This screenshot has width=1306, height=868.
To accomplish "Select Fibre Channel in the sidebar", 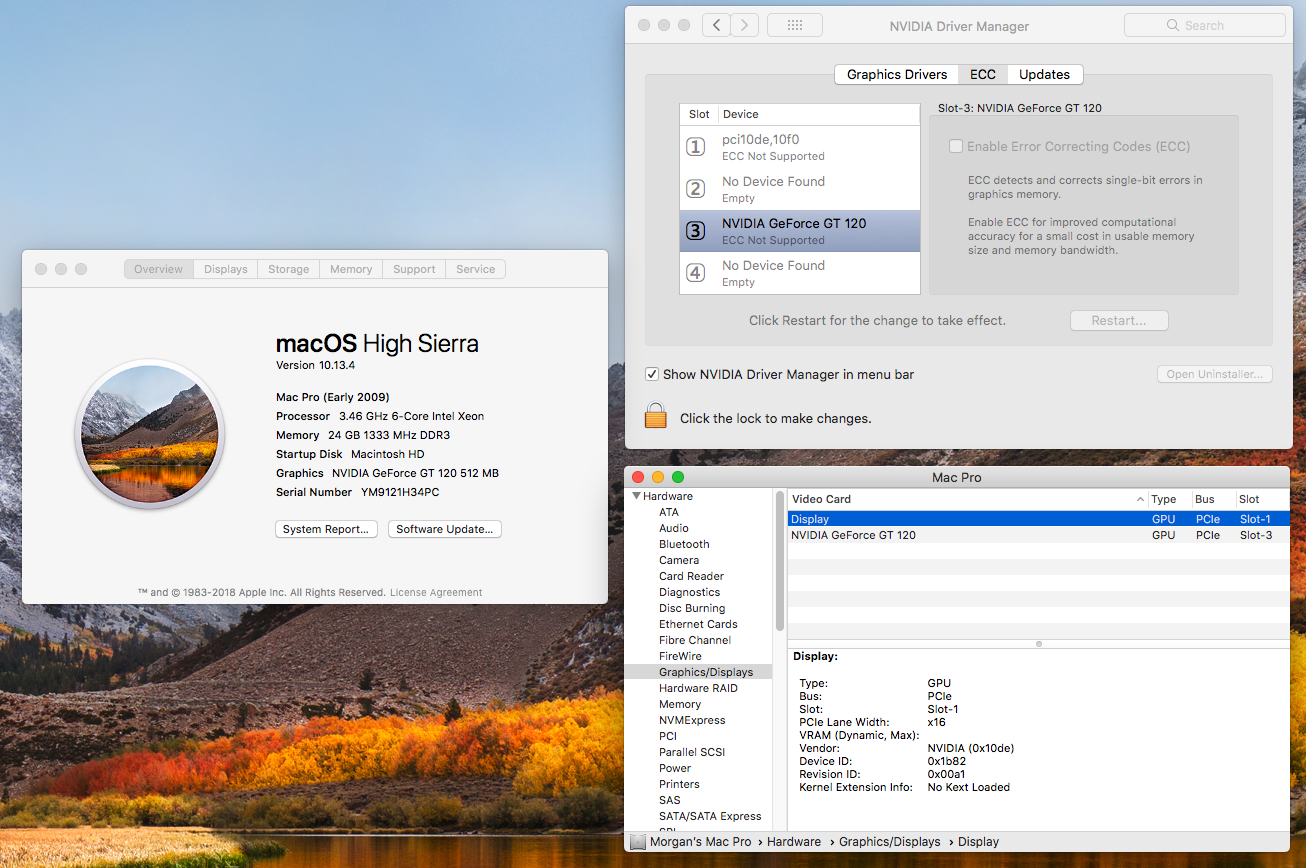I will (x=695, y=640).
